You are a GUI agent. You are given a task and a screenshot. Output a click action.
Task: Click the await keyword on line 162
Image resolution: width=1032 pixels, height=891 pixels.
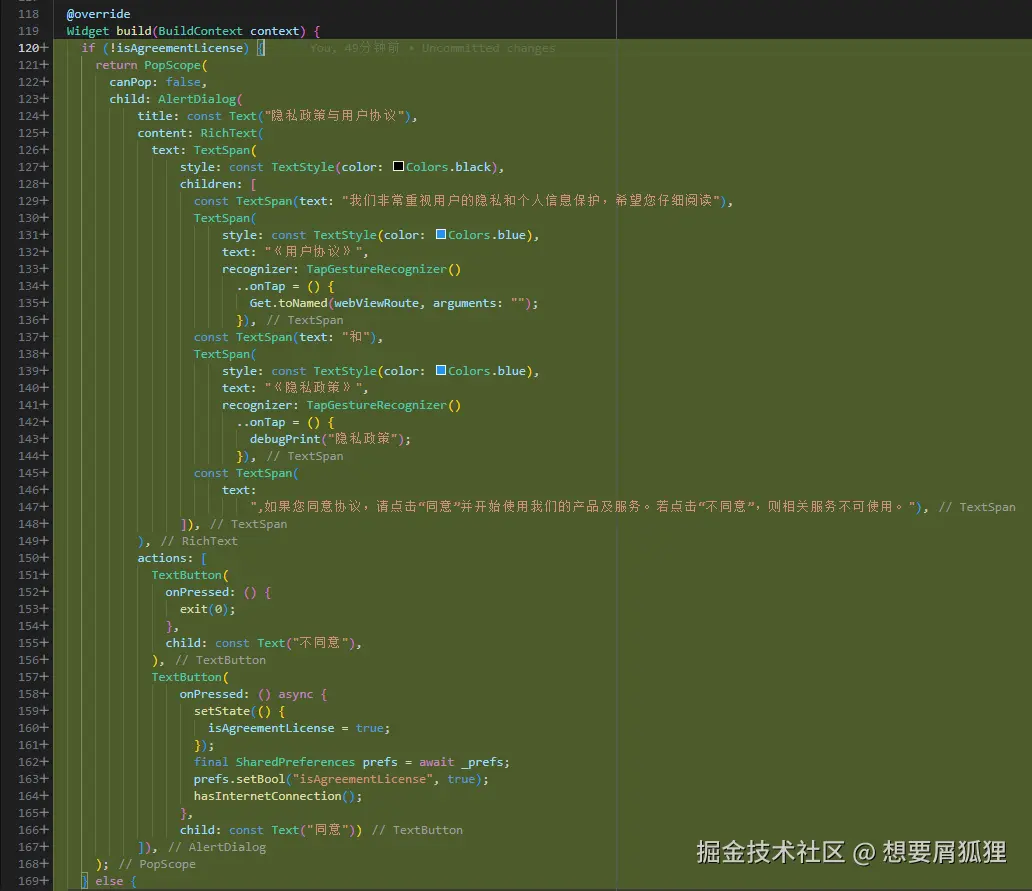[436, 762]
